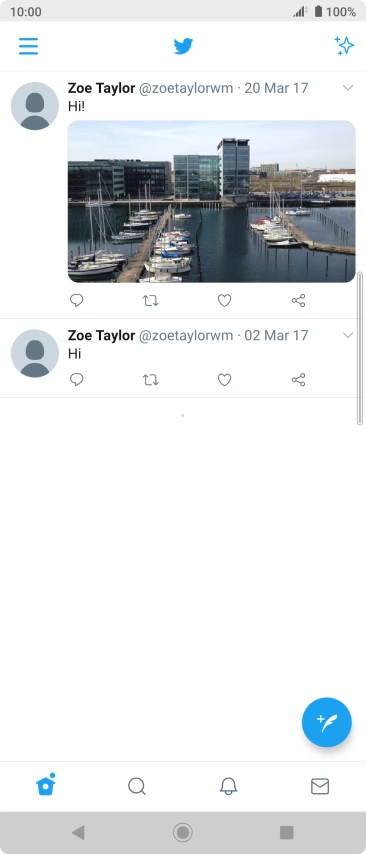Retweet the 02 Mar 17 "Hi" tweet
The height and width of the screenshot is (854, 366).
click(x=151, y=380)
